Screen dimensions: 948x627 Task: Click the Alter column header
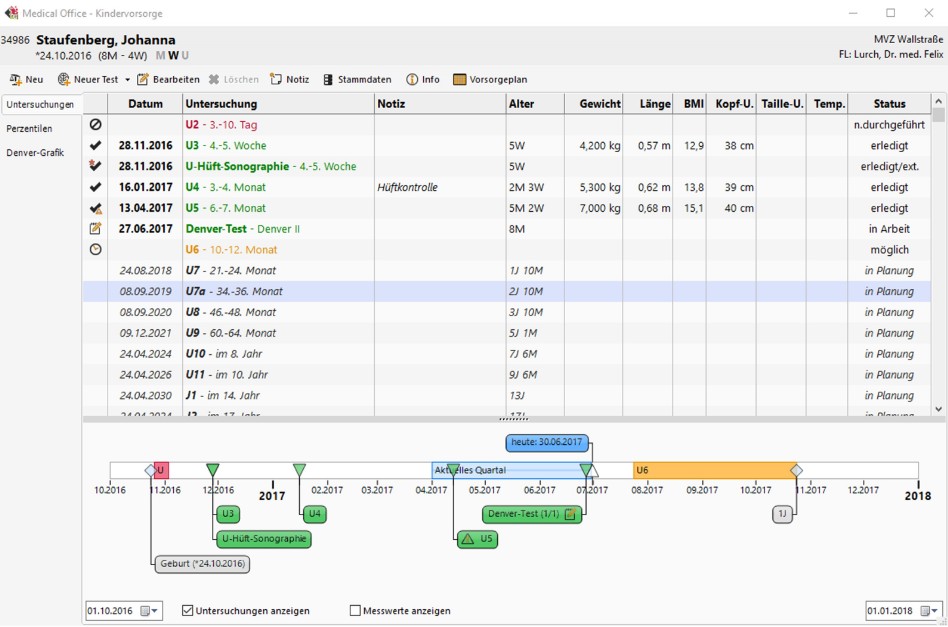coord(535,103)
